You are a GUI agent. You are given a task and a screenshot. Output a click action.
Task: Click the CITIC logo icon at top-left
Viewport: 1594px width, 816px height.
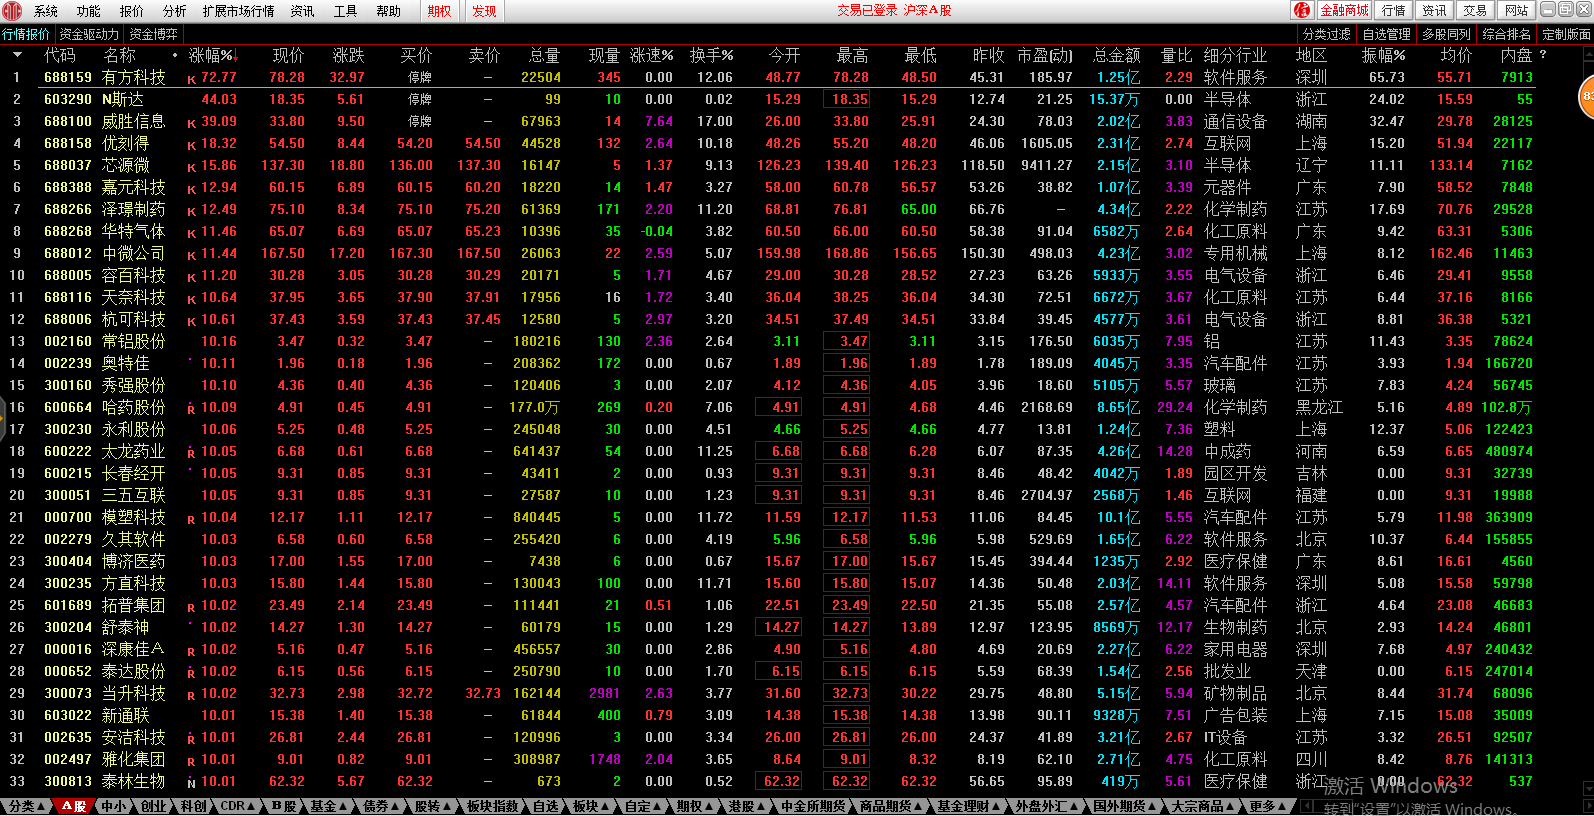point(11,11)
